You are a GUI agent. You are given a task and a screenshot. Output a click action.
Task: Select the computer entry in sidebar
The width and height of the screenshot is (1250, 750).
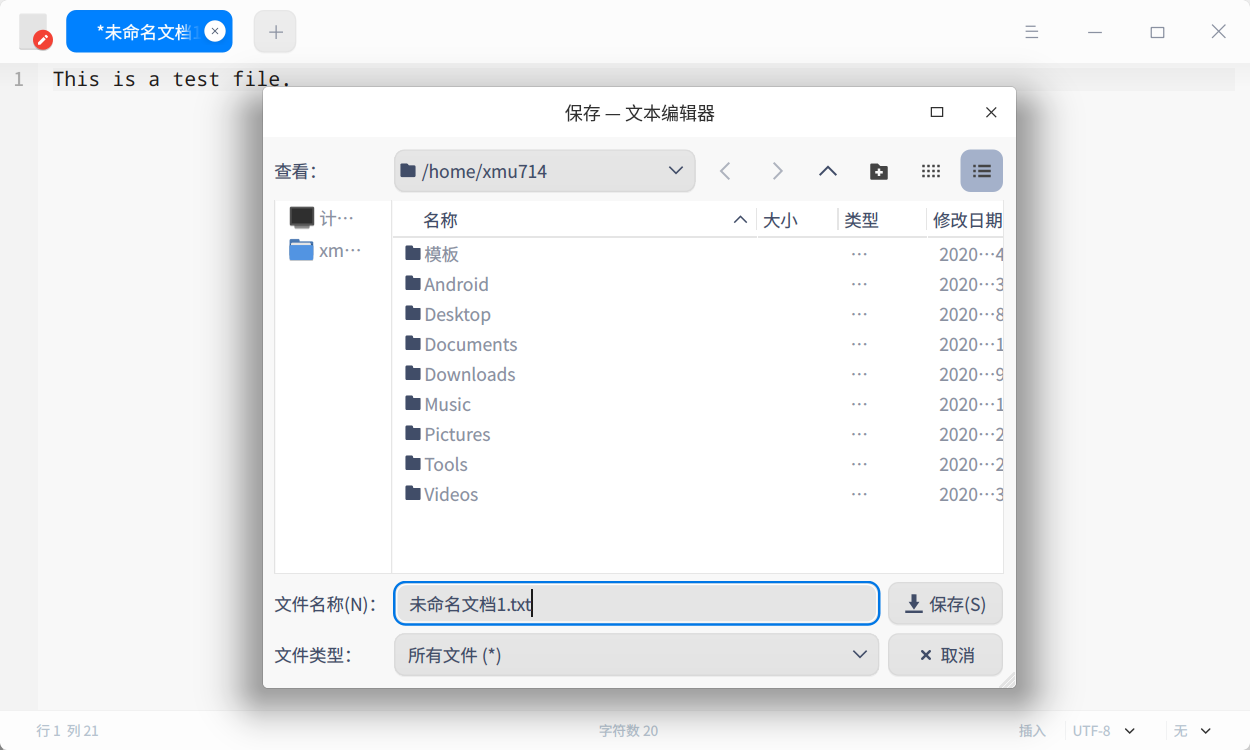(x=322, y=217)
